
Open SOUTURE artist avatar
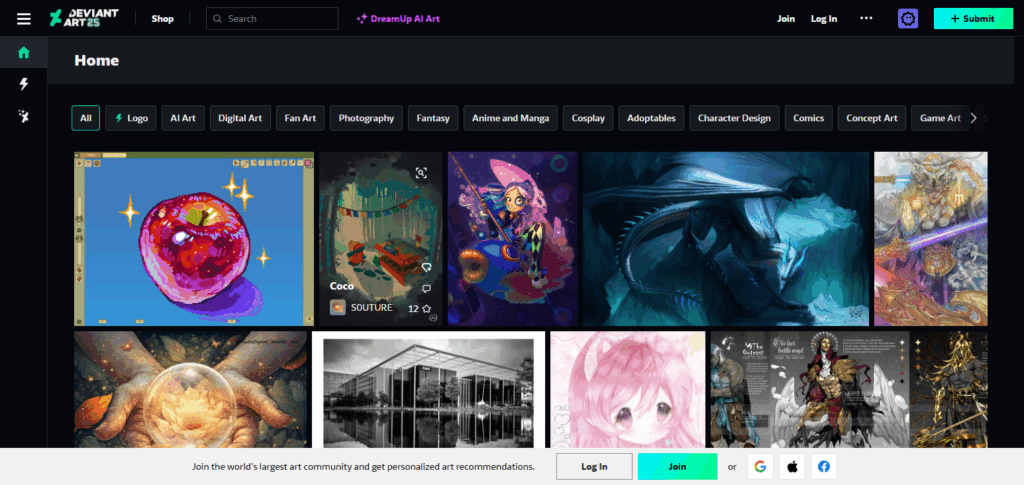[338, 307]
